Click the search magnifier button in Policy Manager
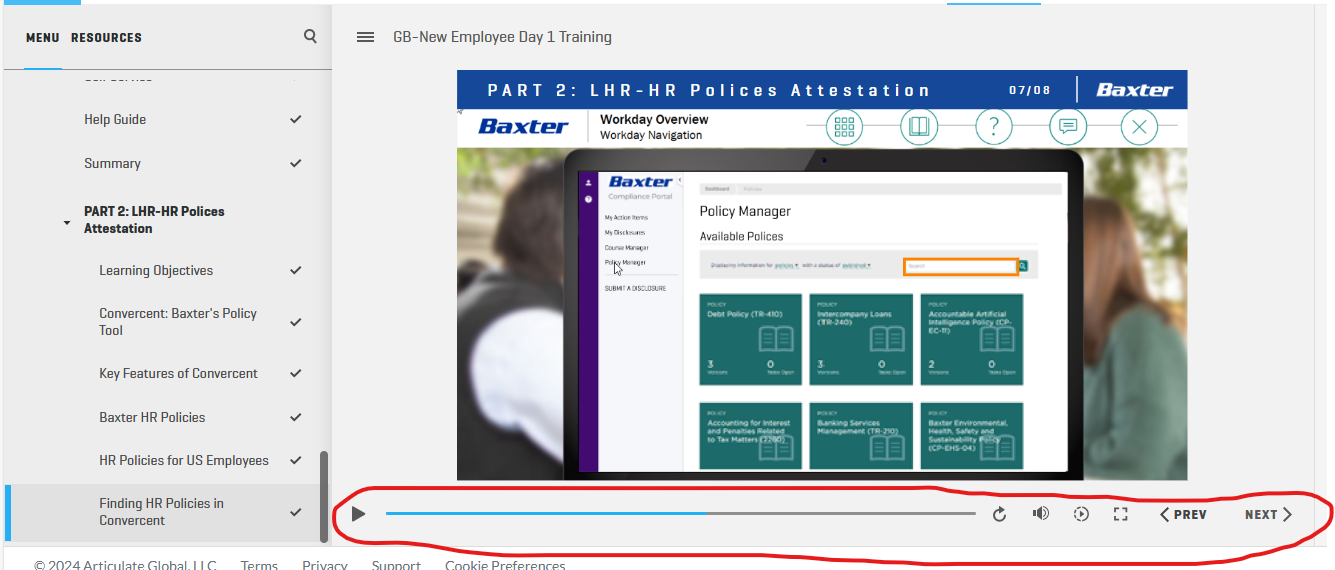Screen dimensions: 1335x570 (x=1023, y=266)
